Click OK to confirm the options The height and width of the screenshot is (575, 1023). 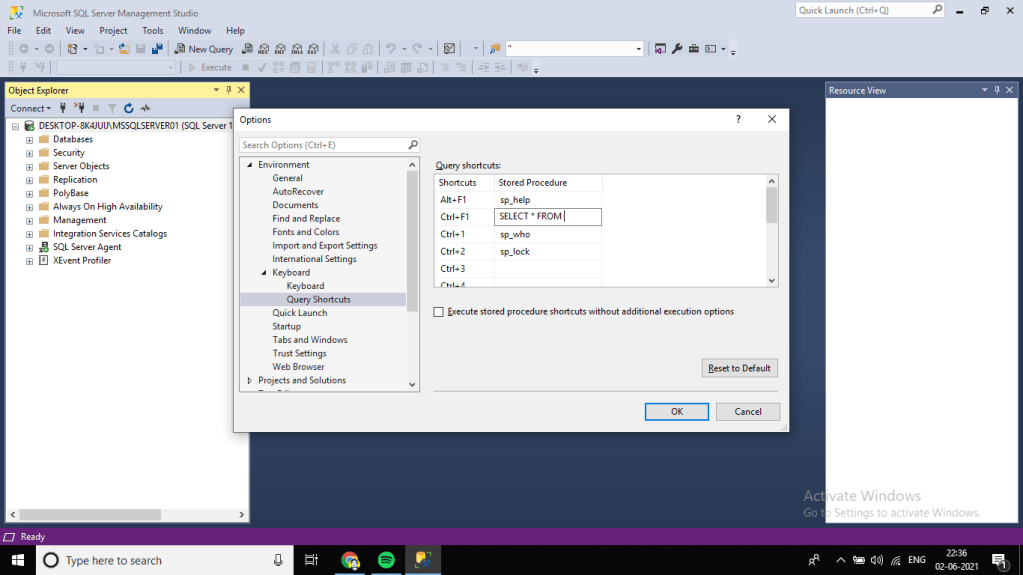click(676, 411)
